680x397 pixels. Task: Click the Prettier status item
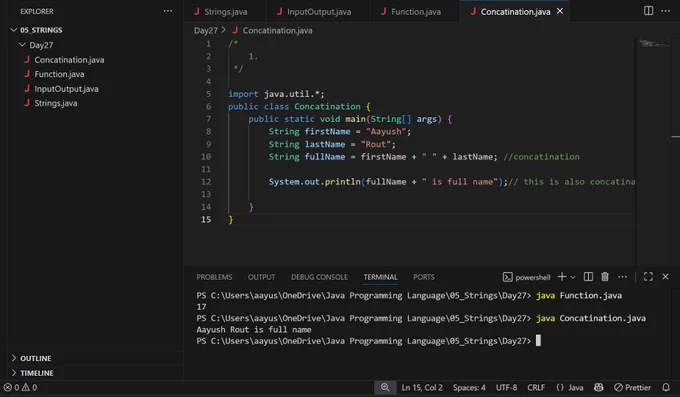[x=632, y=387]
